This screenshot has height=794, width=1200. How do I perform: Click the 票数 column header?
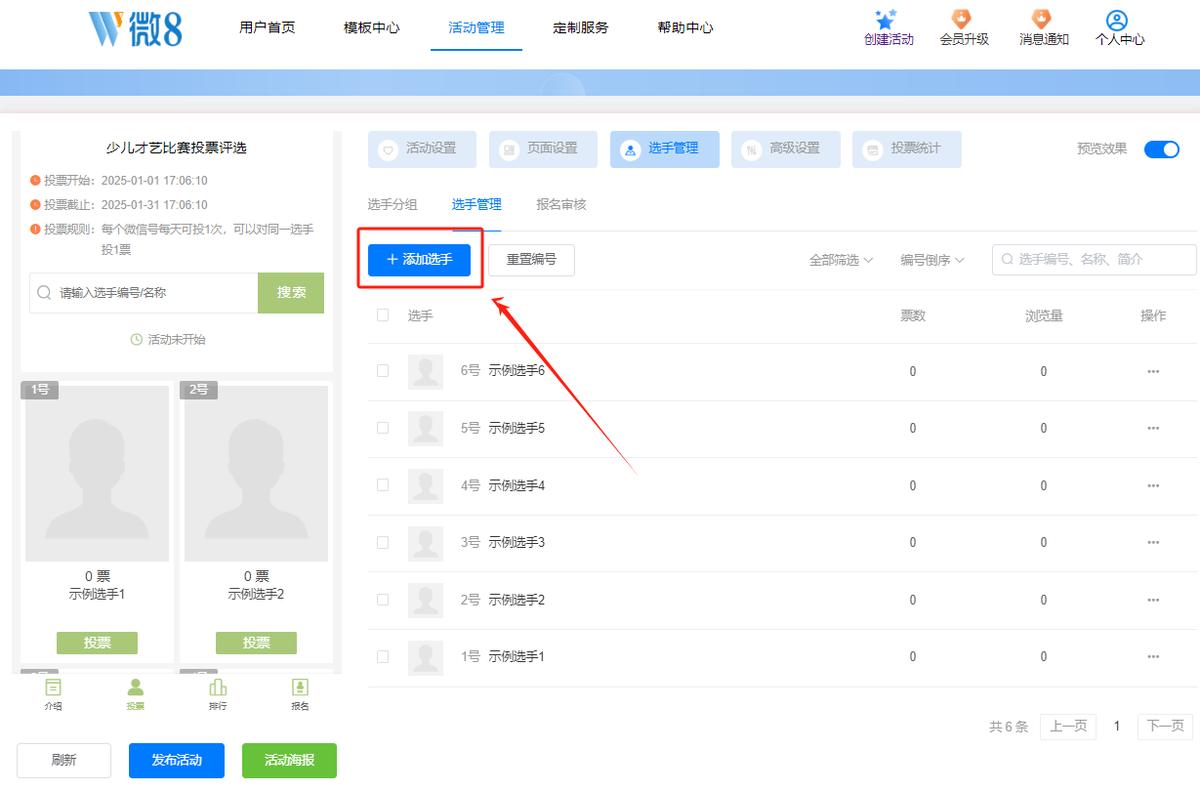(x=913, y=316)
